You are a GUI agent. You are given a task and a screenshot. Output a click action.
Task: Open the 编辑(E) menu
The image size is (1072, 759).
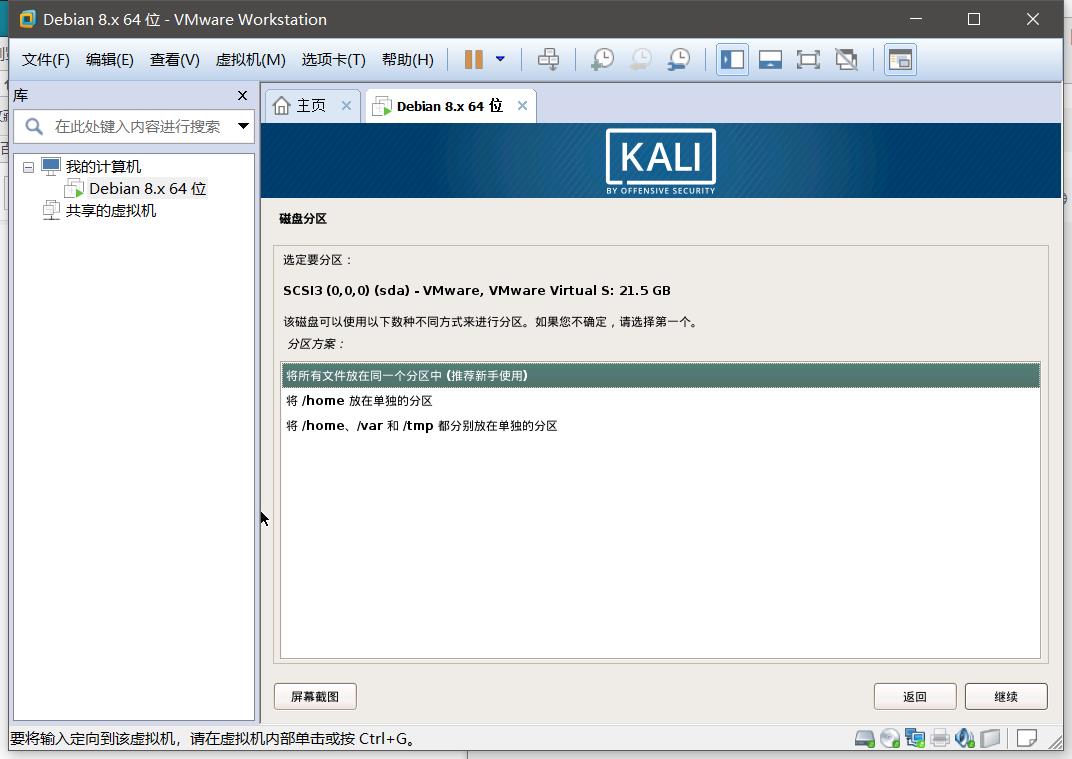[x=109, y=59]
